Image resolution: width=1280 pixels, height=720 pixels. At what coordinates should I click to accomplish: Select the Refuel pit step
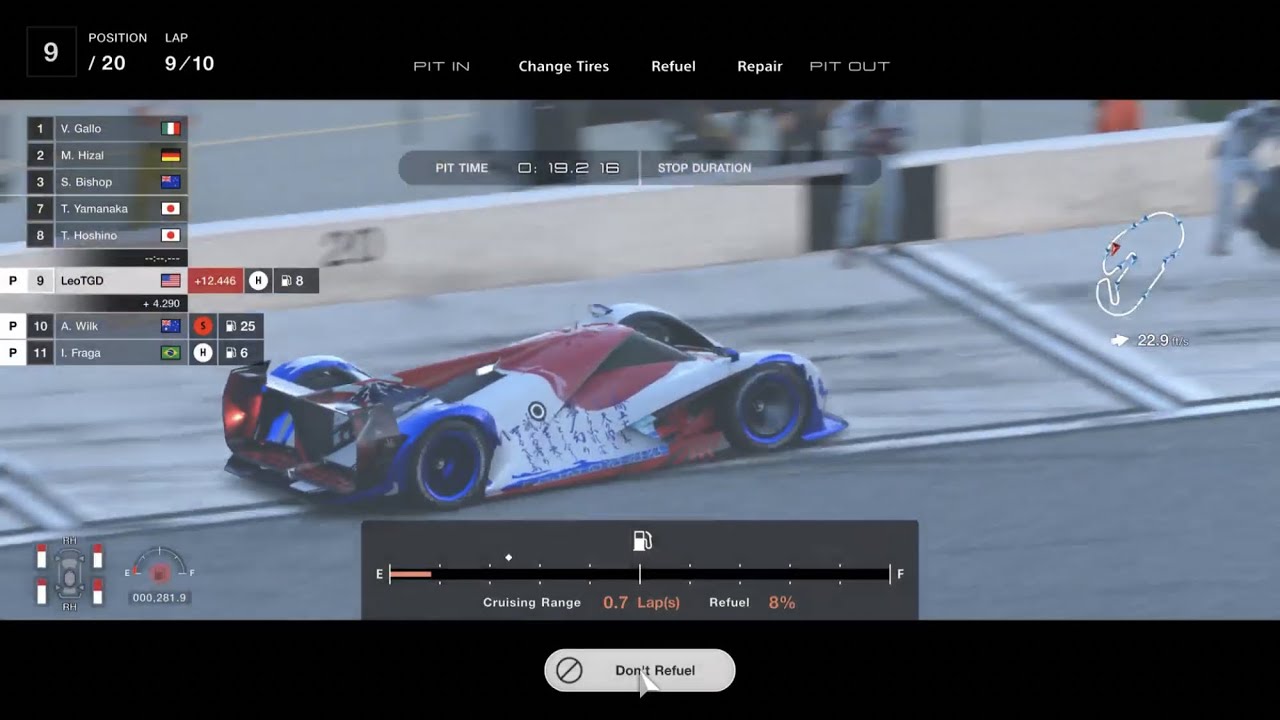click(x=673, y=66)
